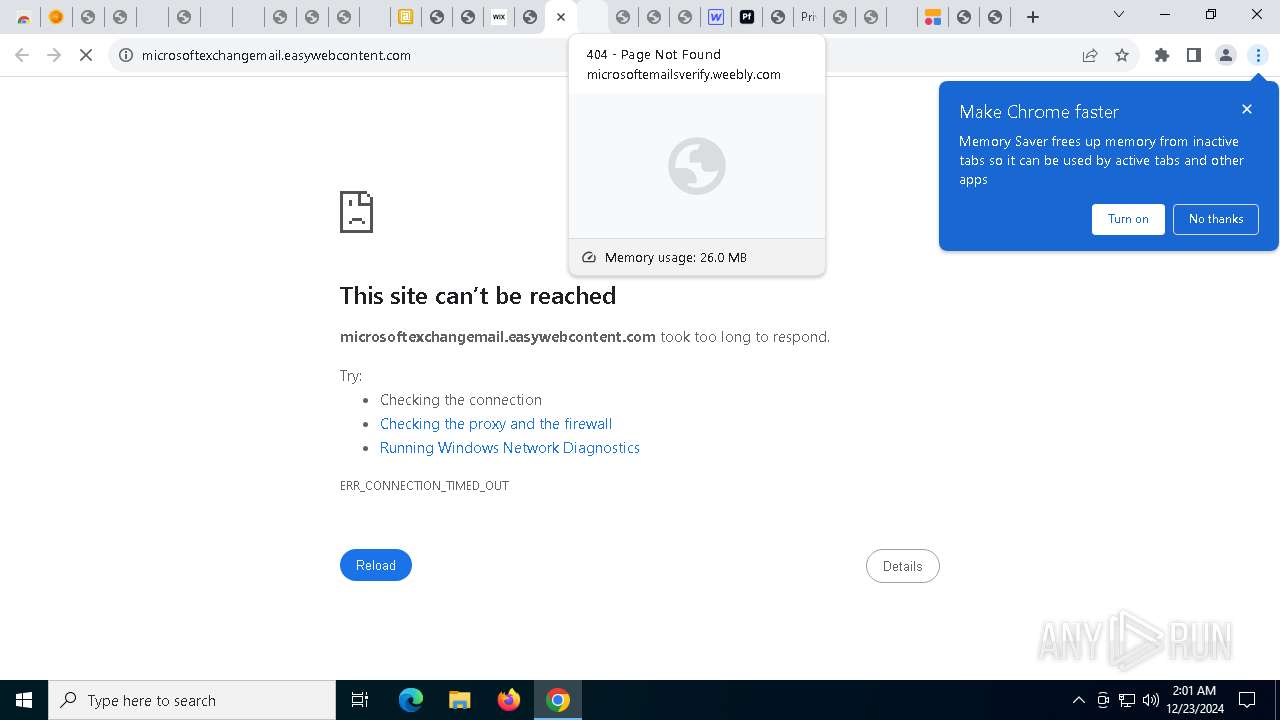The image size is (1280, 720).
Task: Open the notifications action center
Action: (1247, 700)
